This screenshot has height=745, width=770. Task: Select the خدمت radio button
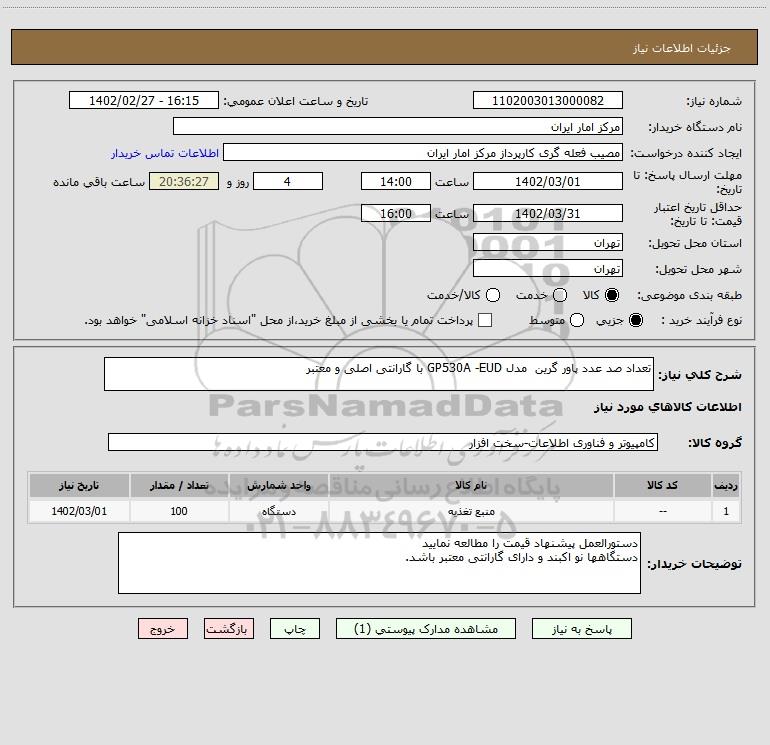pyautogui.click(x=560, y=295)
